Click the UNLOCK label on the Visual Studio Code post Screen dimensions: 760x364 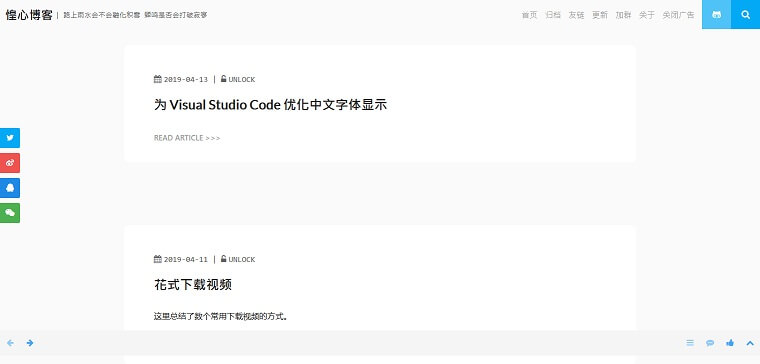point(241,79)
